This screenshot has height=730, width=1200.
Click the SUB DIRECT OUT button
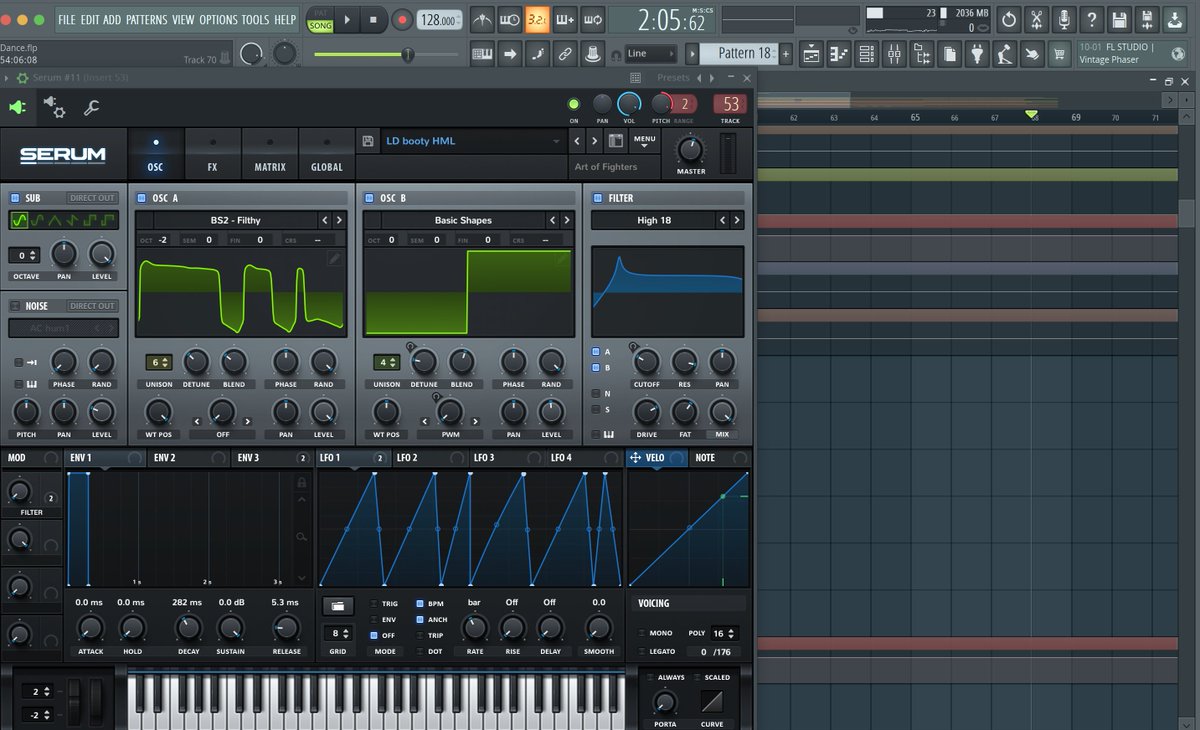pos(92,198)
